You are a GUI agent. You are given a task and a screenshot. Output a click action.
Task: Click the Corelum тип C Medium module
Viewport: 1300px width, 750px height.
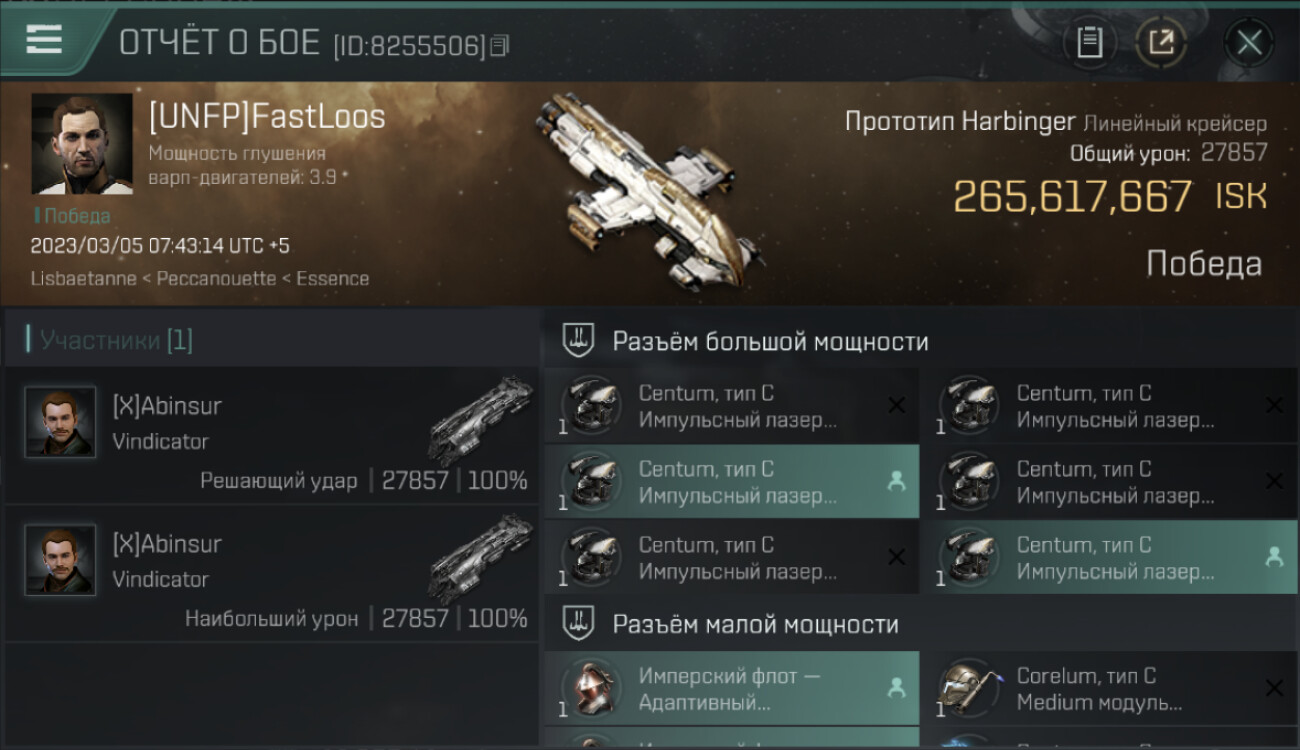coord(1109,689)
